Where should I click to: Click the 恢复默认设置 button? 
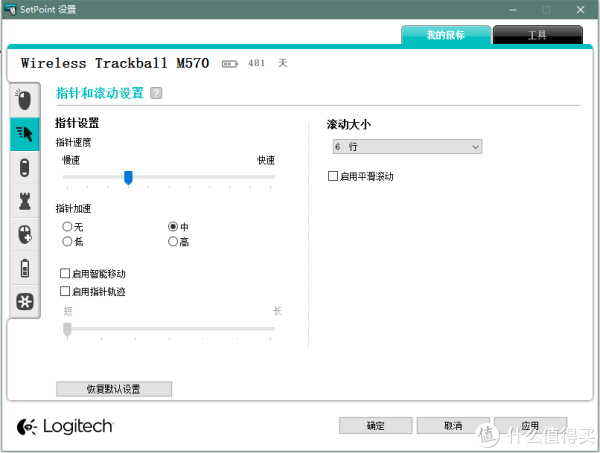(x=114, y=388)
